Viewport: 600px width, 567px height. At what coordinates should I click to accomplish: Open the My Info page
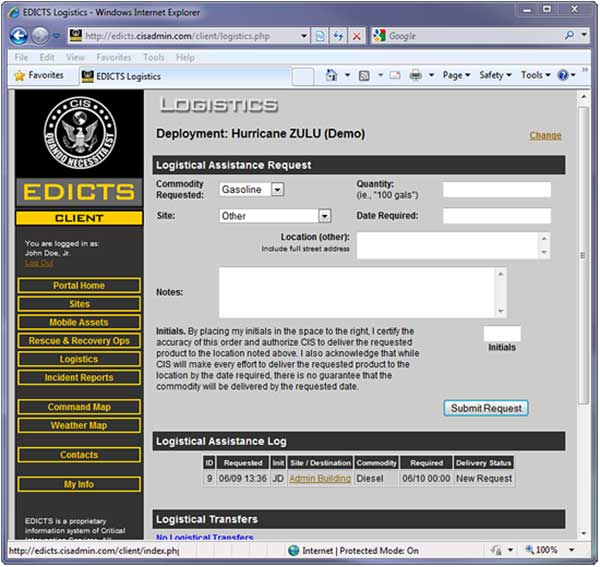79,484
